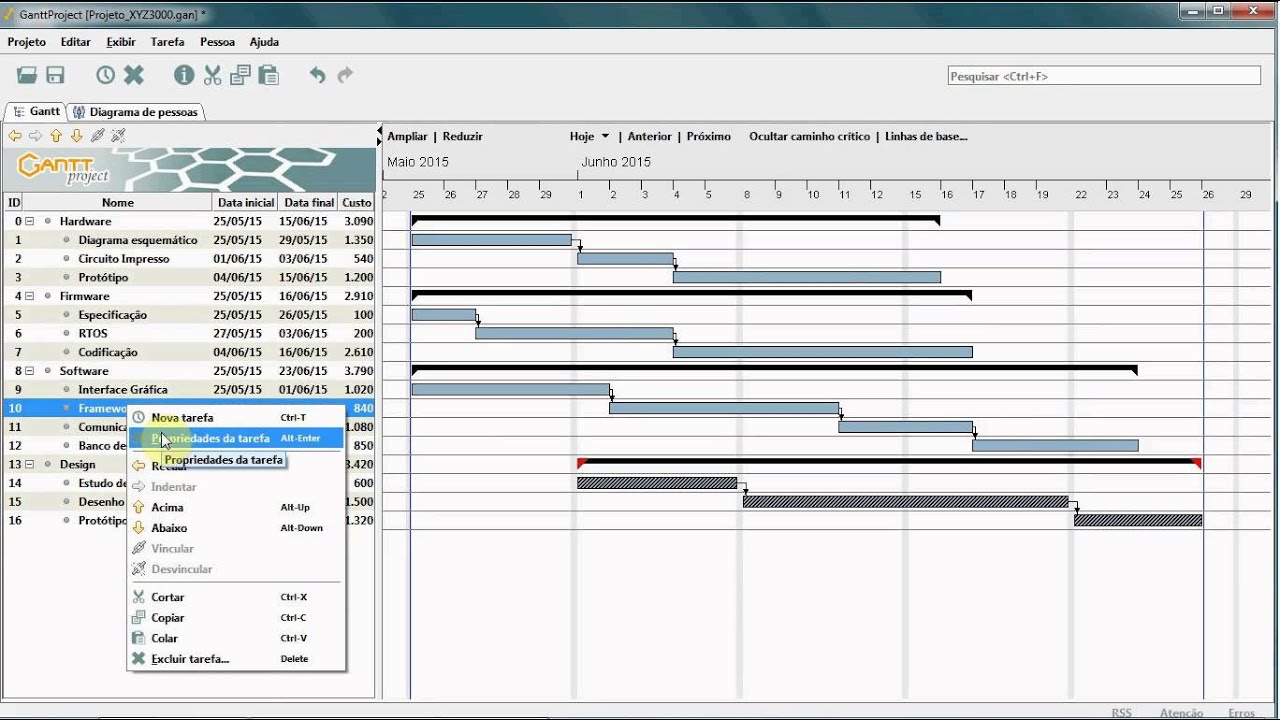Image resolution: width=1280 pixels, height=720 pixels.
Task: Switch to Diagrama de pessoas tab
Action: (137, 112)
